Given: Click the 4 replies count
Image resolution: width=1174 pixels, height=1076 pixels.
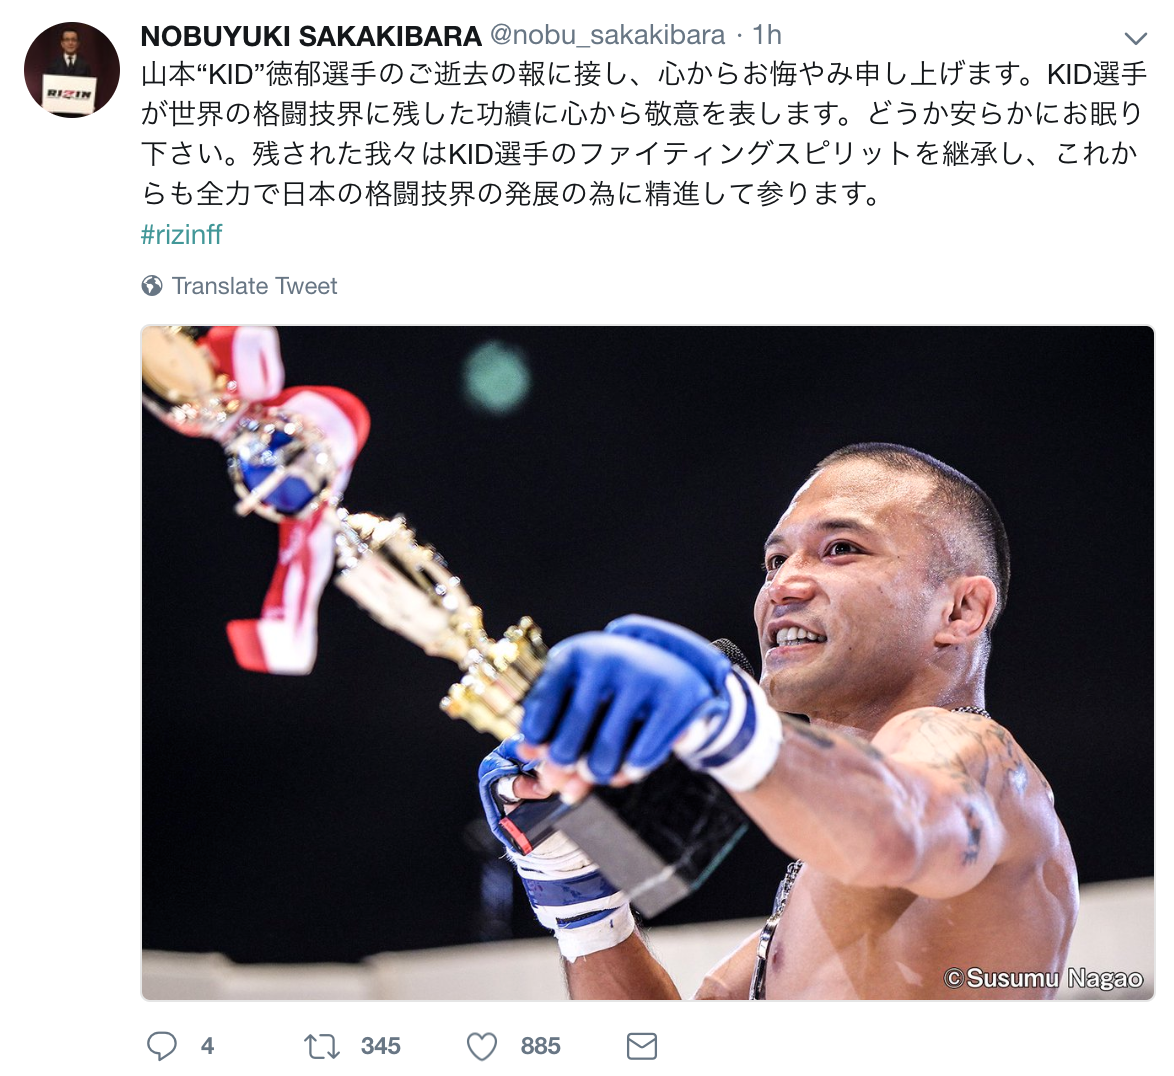Looking at the screenshot, I should [207, 1046].
